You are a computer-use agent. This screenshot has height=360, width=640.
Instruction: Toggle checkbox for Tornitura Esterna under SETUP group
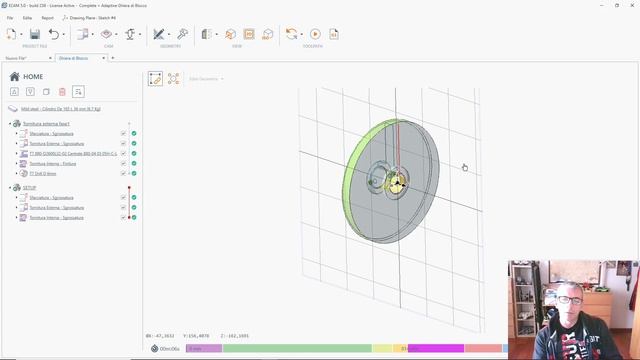(123, 208)
